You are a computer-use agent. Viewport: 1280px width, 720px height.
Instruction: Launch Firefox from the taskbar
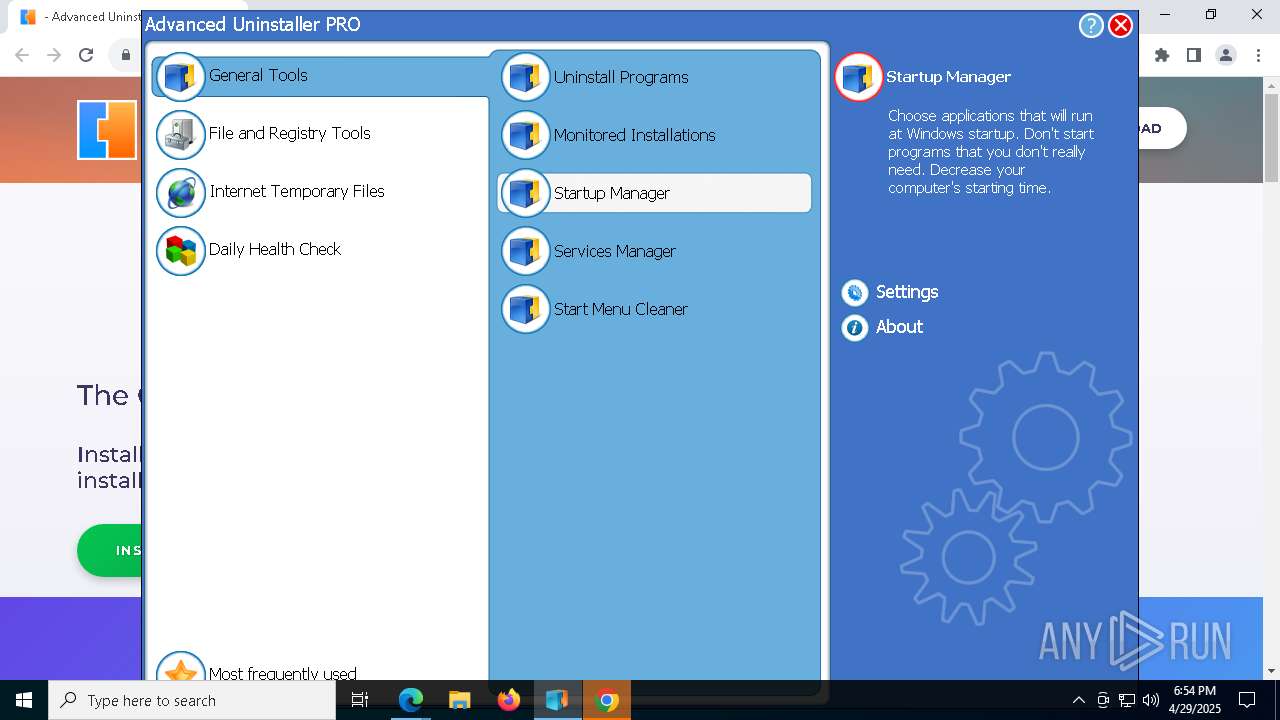tap(508, 700)
